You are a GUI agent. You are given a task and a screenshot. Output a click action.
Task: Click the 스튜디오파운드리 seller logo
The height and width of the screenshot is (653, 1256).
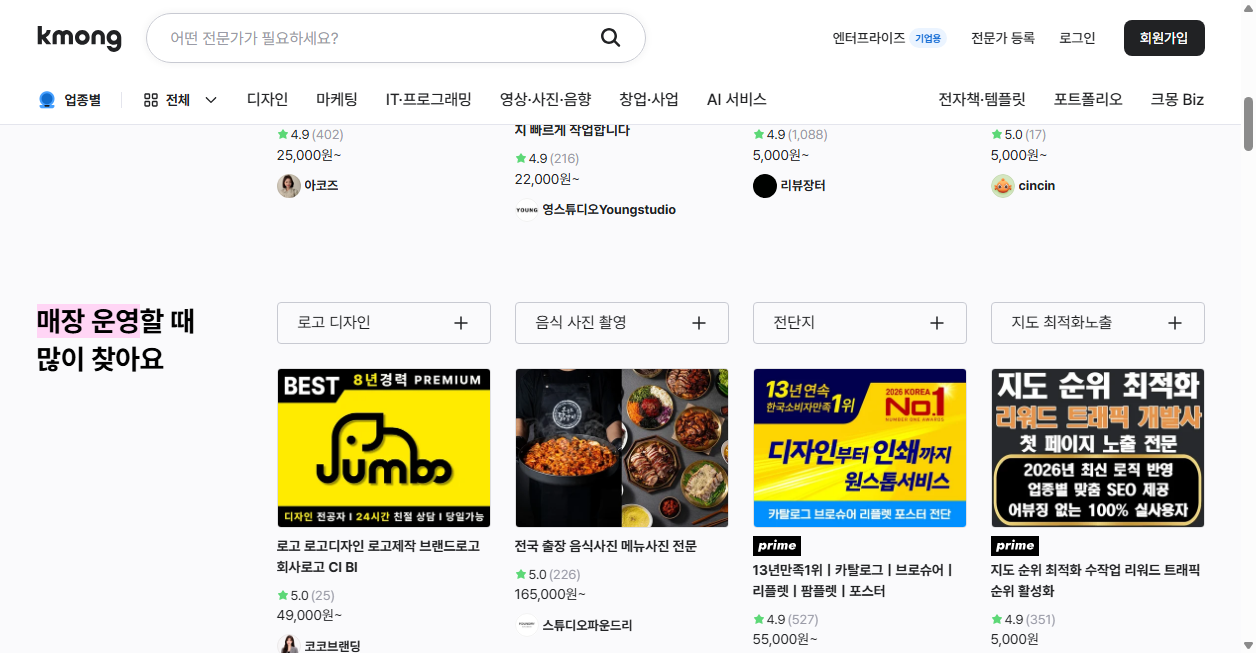click(x=527, y=625)
